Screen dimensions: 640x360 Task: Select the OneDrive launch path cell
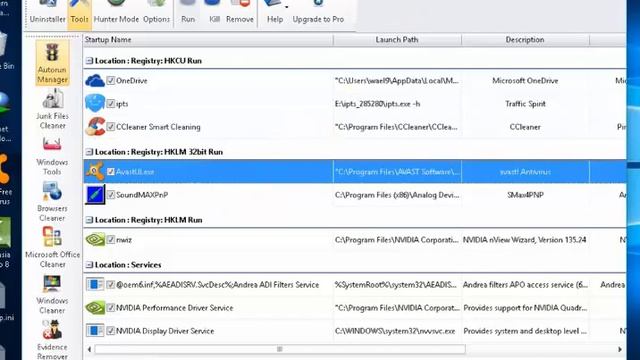click(397, 80)
